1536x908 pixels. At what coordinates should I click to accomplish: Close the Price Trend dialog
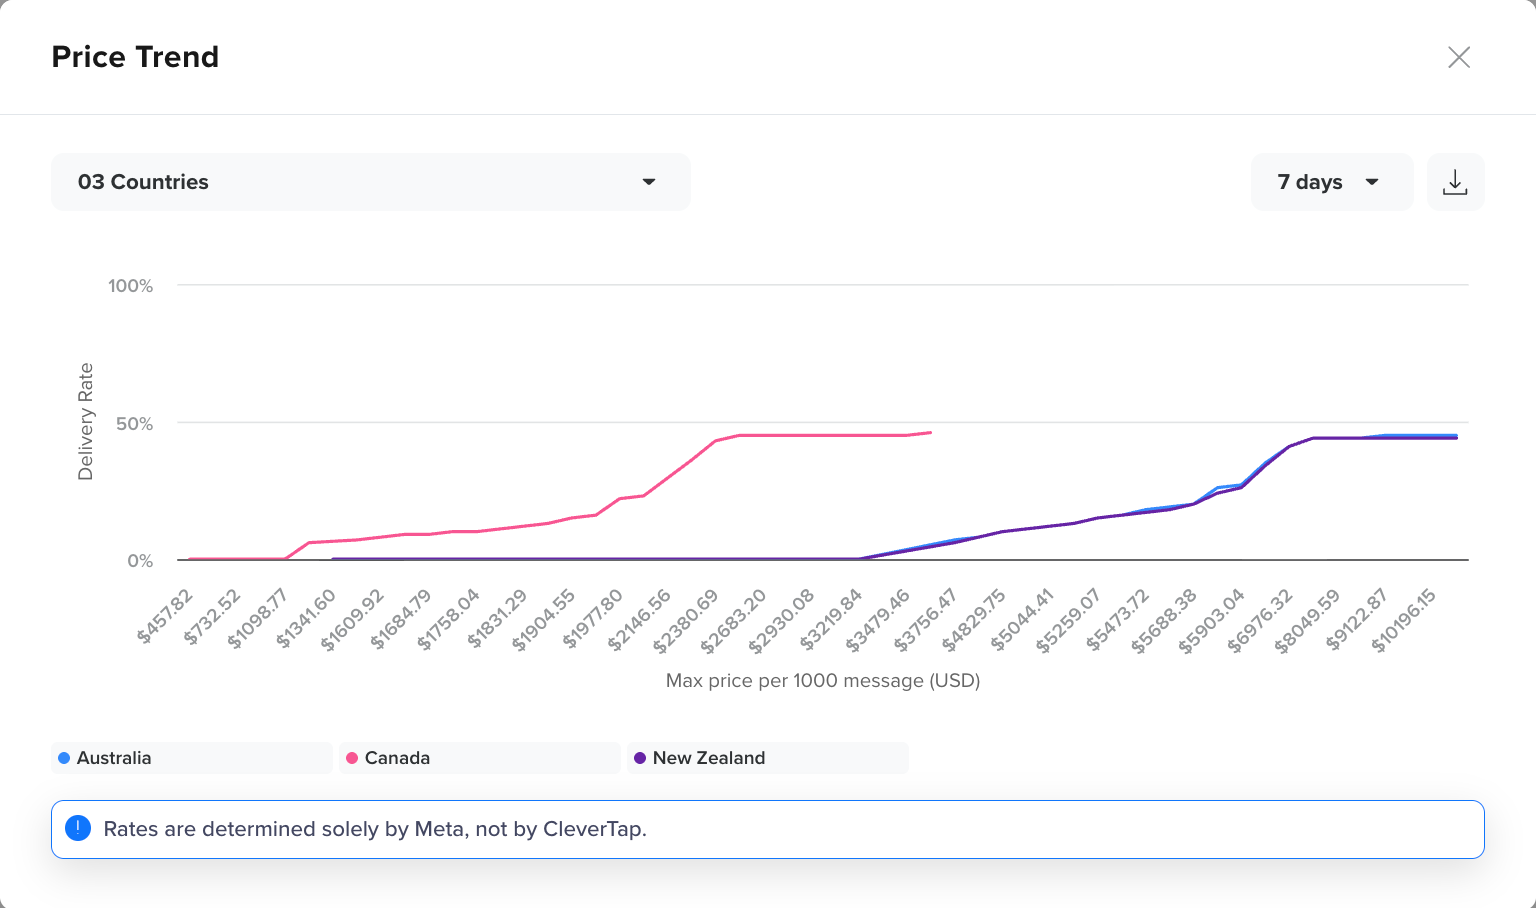[x=1459, y=57]
